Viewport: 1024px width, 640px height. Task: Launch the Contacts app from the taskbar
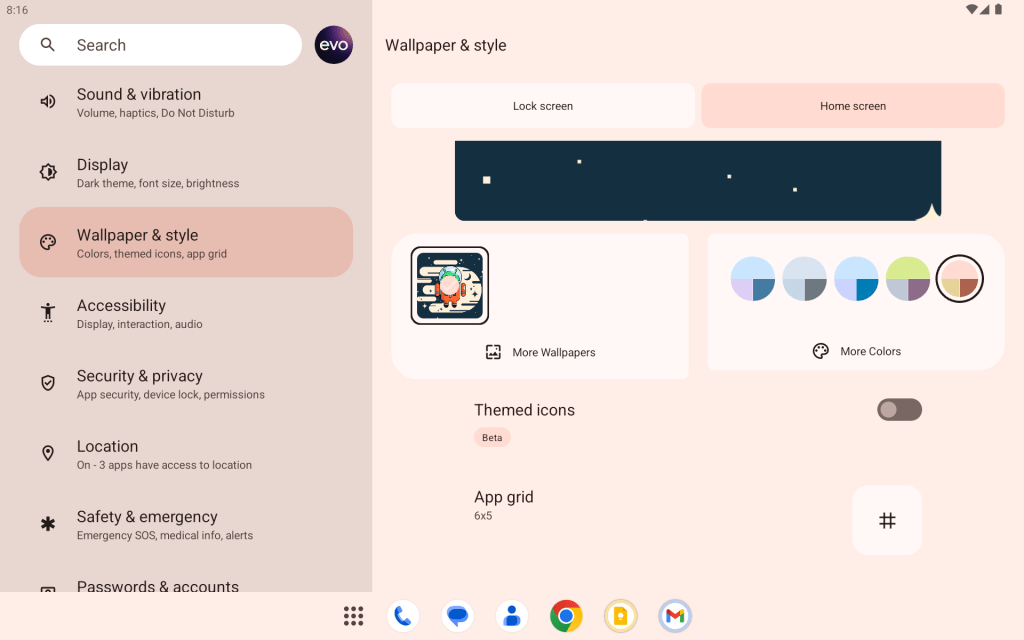pyautogui.click(x=512, y=616)
